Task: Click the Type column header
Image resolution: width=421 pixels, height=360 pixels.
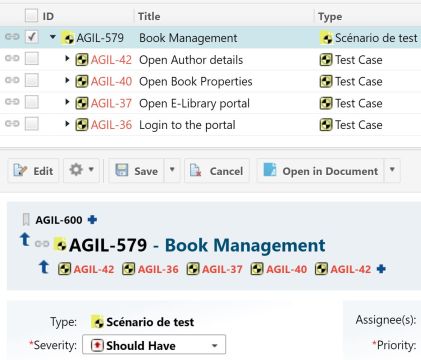Action: pyautogui.click(x=330, y=16)
